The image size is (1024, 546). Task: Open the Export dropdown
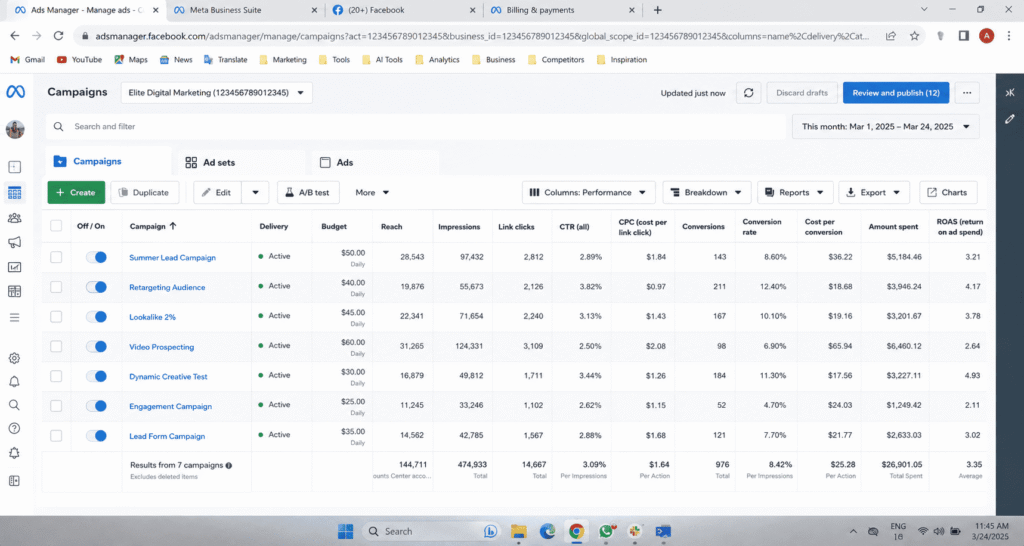pyautogui.click(x=874, y=193)
